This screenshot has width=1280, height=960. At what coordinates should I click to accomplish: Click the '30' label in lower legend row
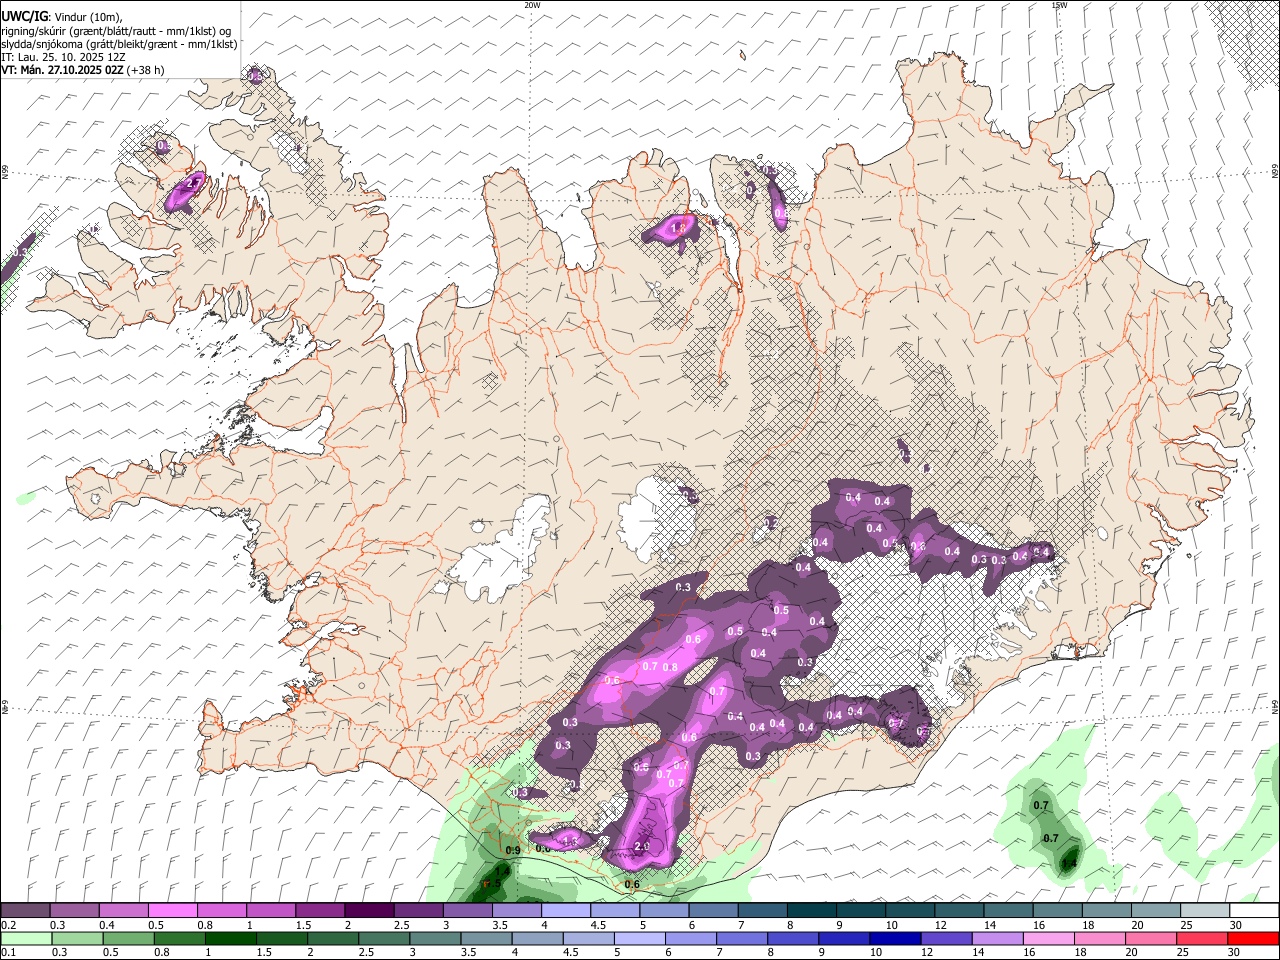tap(1234, 953)
